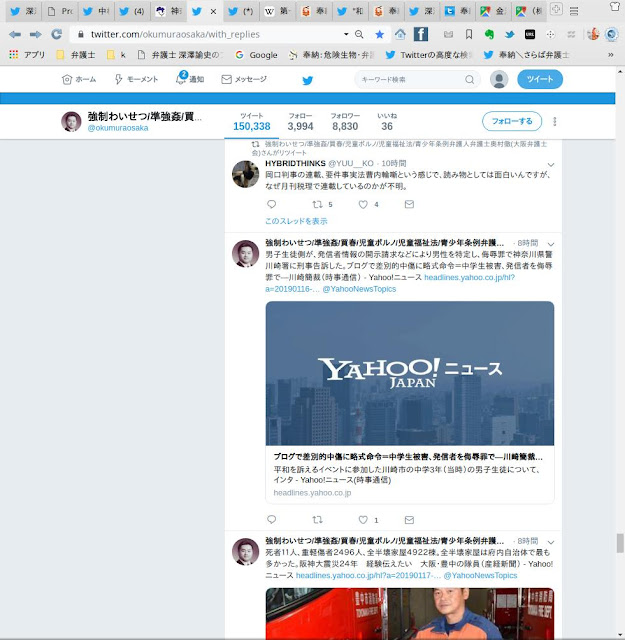
Task: Open the k bookmark folder
Action: 116,55
